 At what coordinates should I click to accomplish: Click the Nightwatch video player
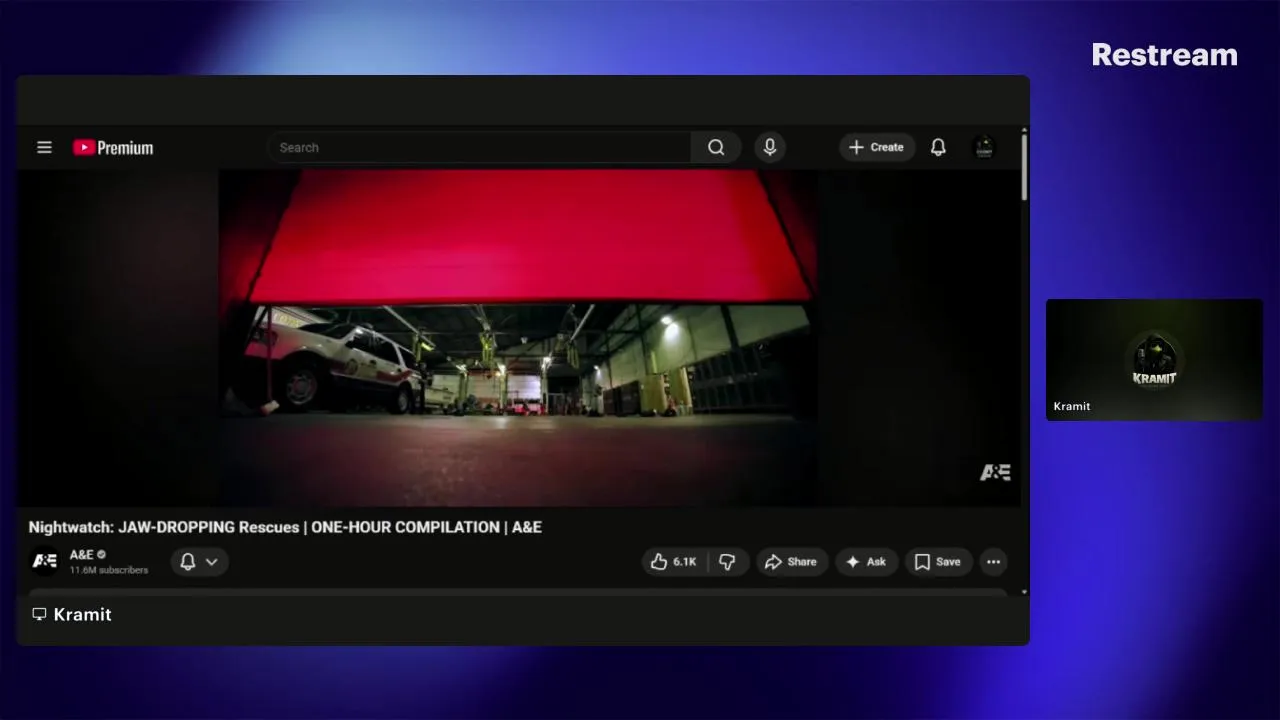pos(519,337)
